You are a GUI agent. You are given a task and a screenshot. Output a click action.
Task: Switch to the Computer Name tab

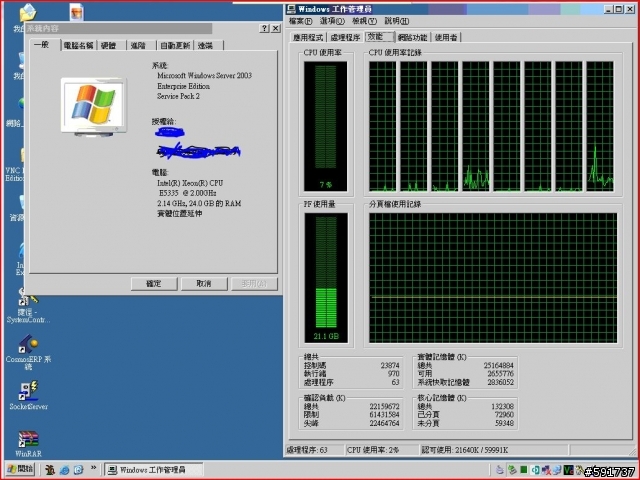click(x=79, y=46)
